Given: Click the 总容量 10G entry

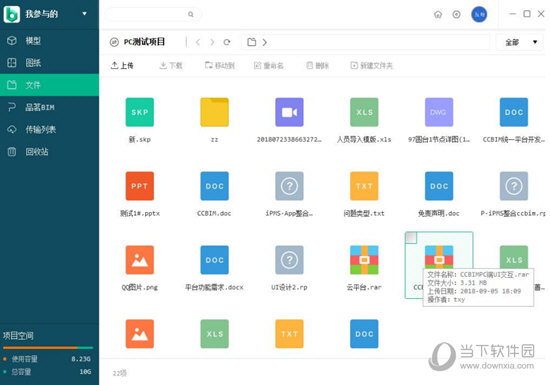Looking at the screenshot, I should coord(47,372).
